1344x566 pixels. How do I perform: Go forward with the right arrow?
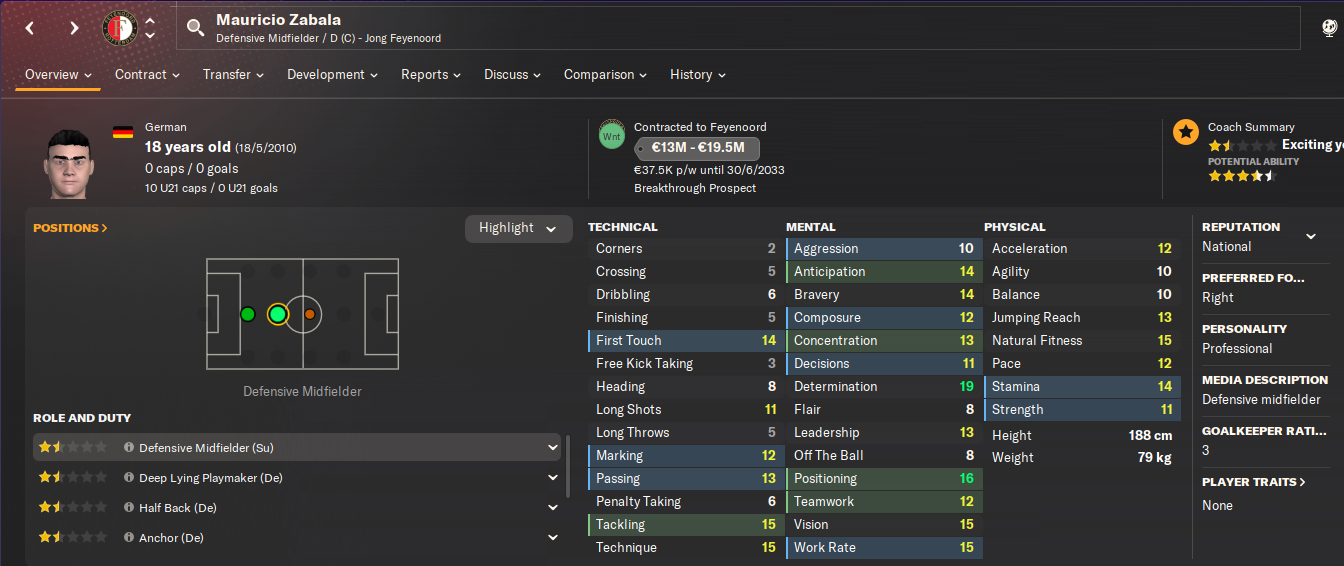pos(74,28)
